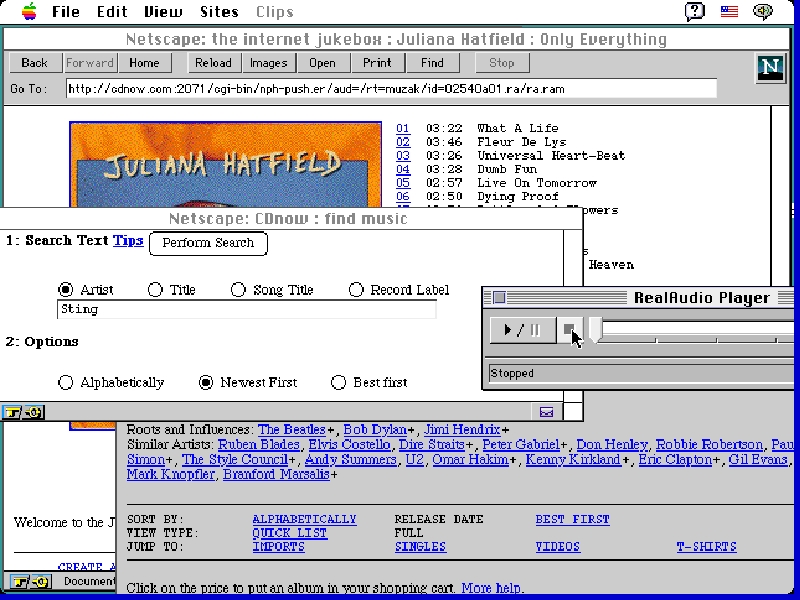
Task: Open the Tips link
Action: tap(128, 240)
